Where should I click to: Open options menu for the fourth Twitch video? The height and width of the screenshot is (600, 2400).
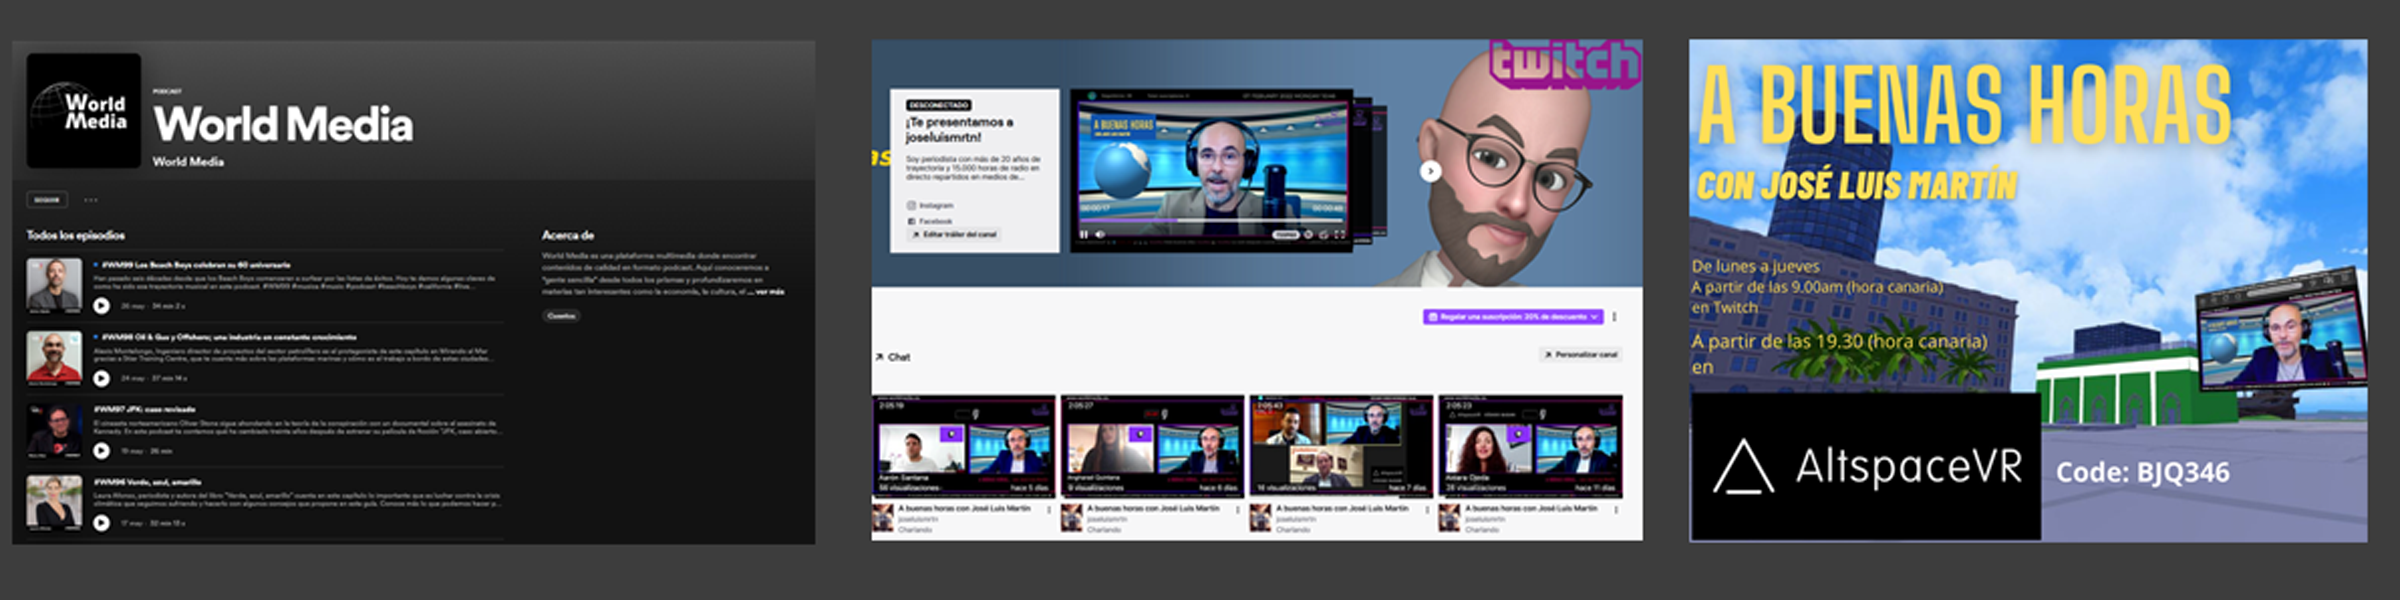pos(1616,510)
